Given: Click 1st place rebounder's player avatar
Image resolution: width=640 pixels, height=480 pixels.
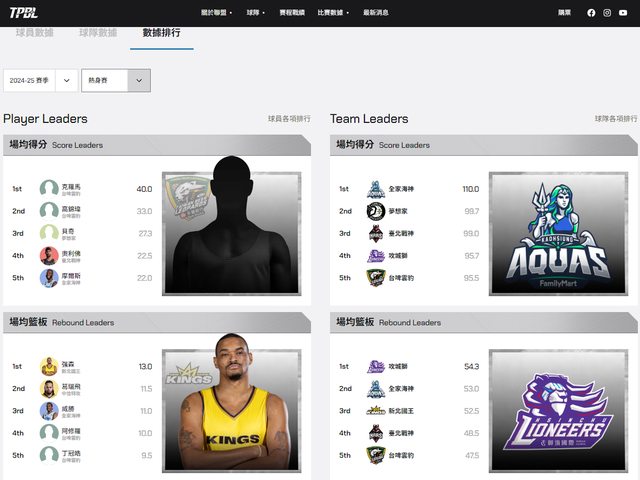Looking at the screenshot, I should tap(49, 367).
